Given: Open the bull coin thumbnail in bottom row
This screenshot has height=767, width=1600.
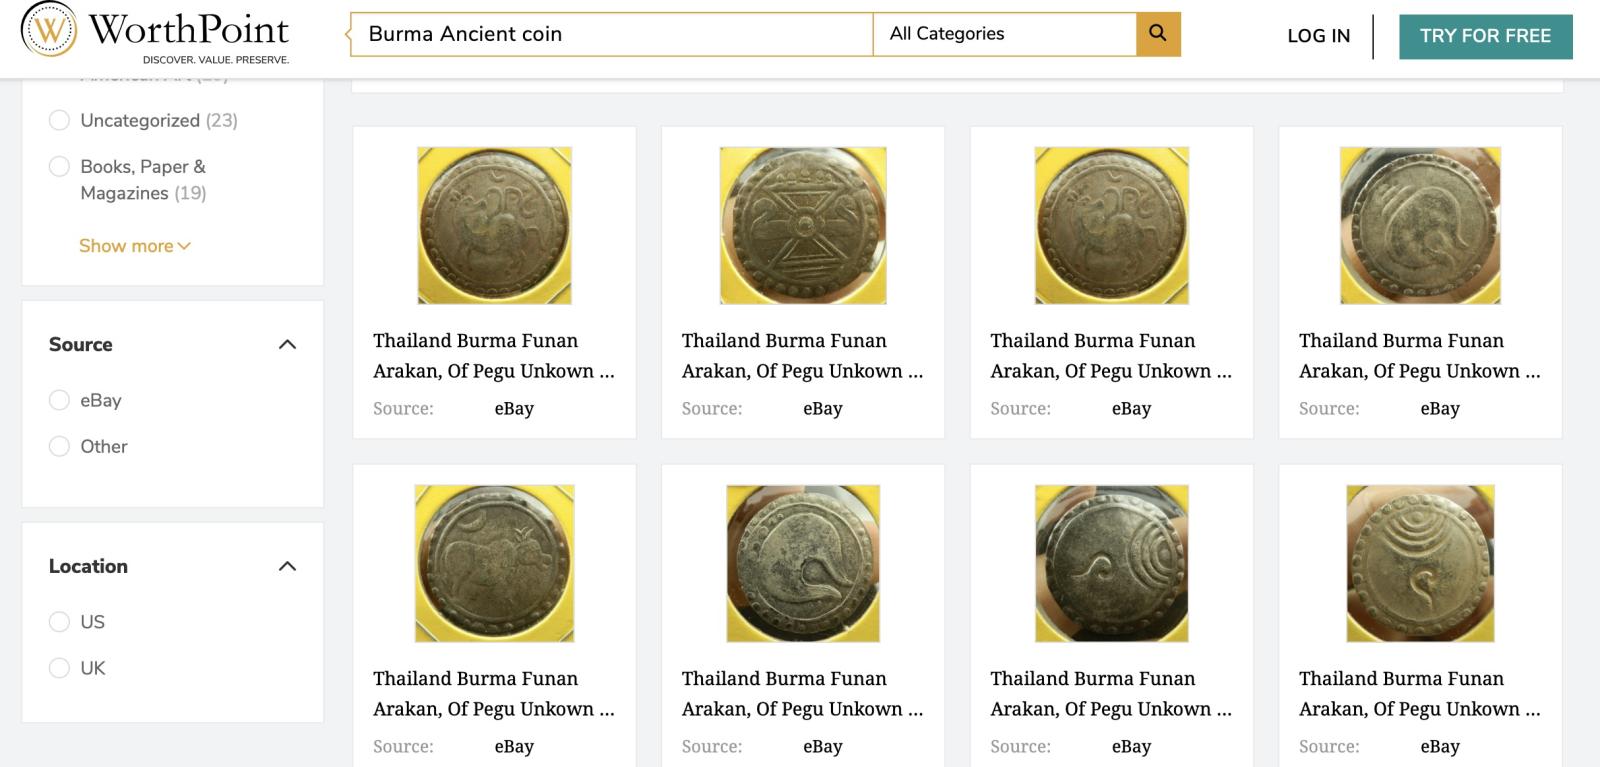Looking at the screenshot, I should 494,563.
